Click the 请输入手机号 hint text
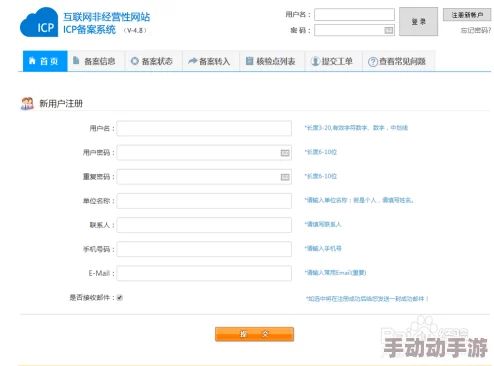Image resolution: width=494 pixels, height=366 pixels. (323, 248)
